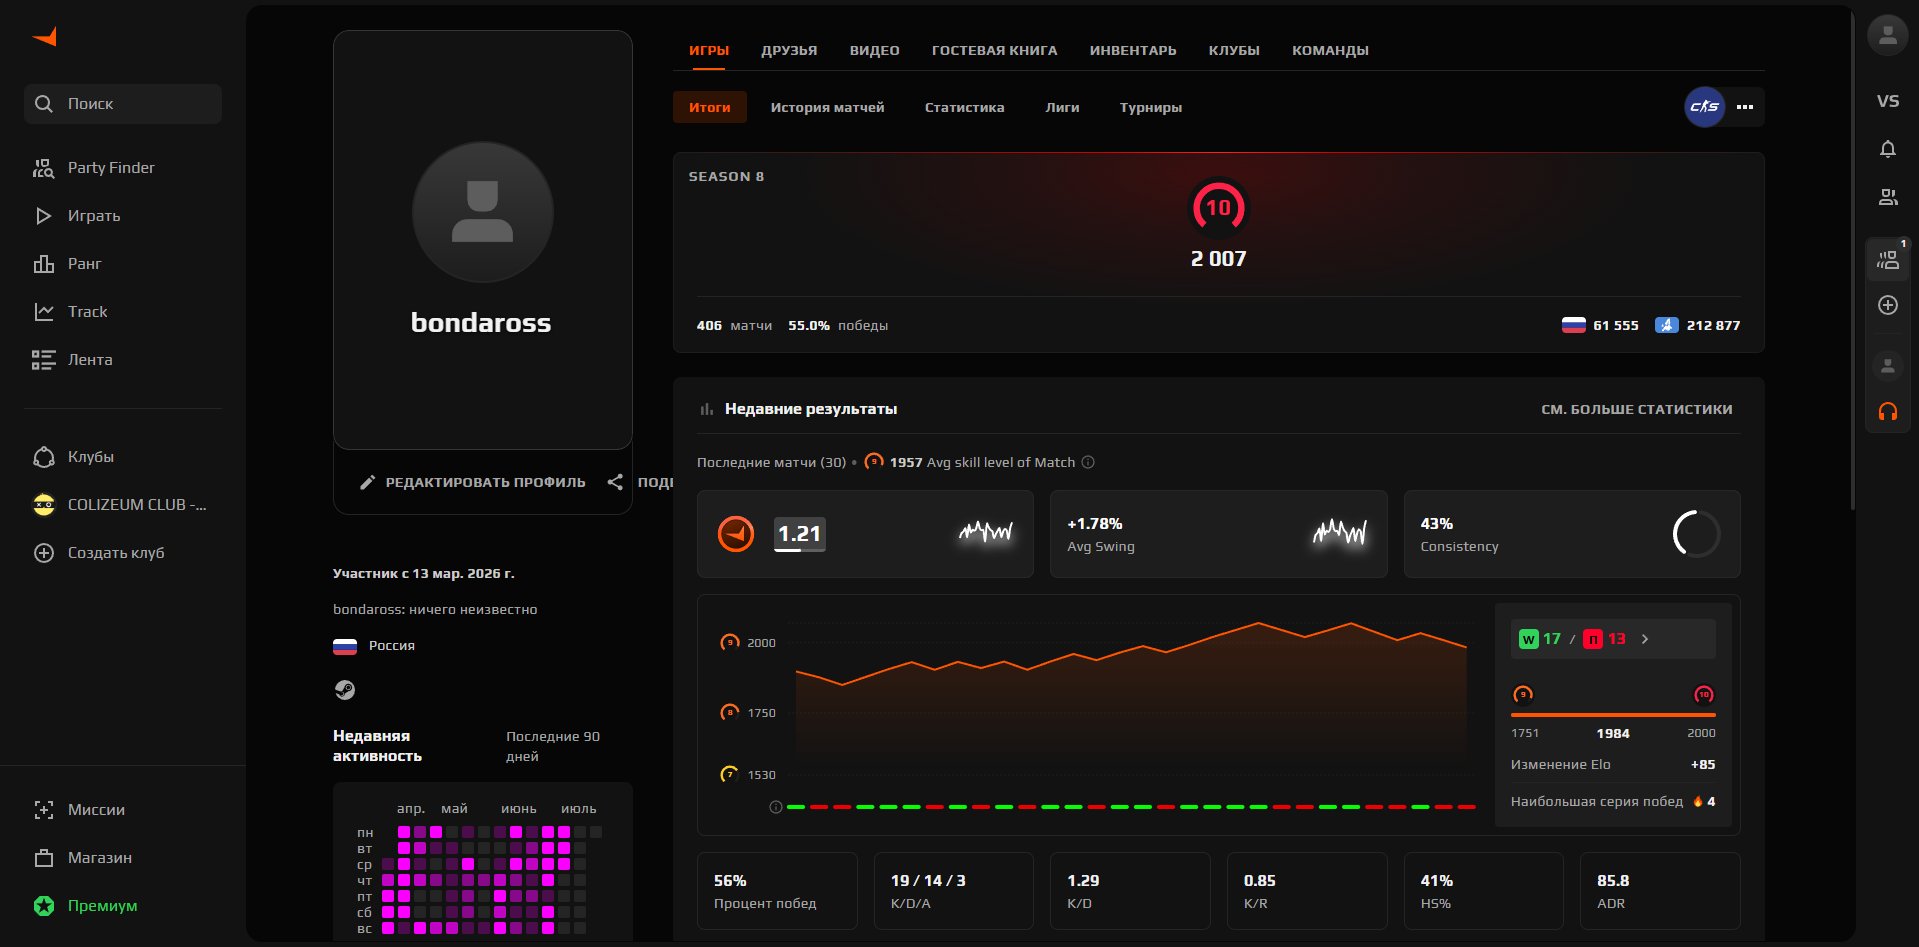Image resolution: width=1919 pixels, height=947 pixels.
Task: Expand the W 17 / П 13 results chevron
Action: point(1645,639)
